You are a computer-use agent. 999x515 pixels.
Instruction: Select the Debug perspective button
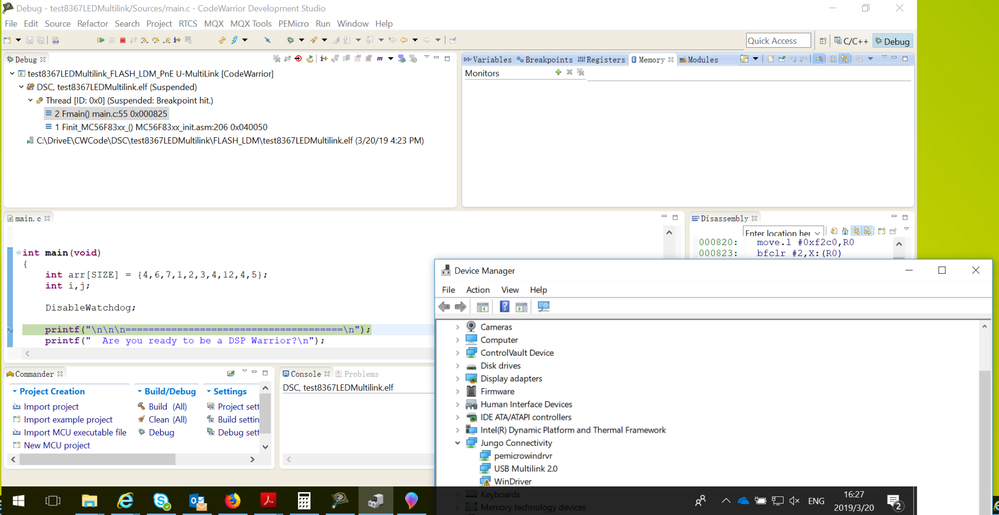(x=892, y=41)
